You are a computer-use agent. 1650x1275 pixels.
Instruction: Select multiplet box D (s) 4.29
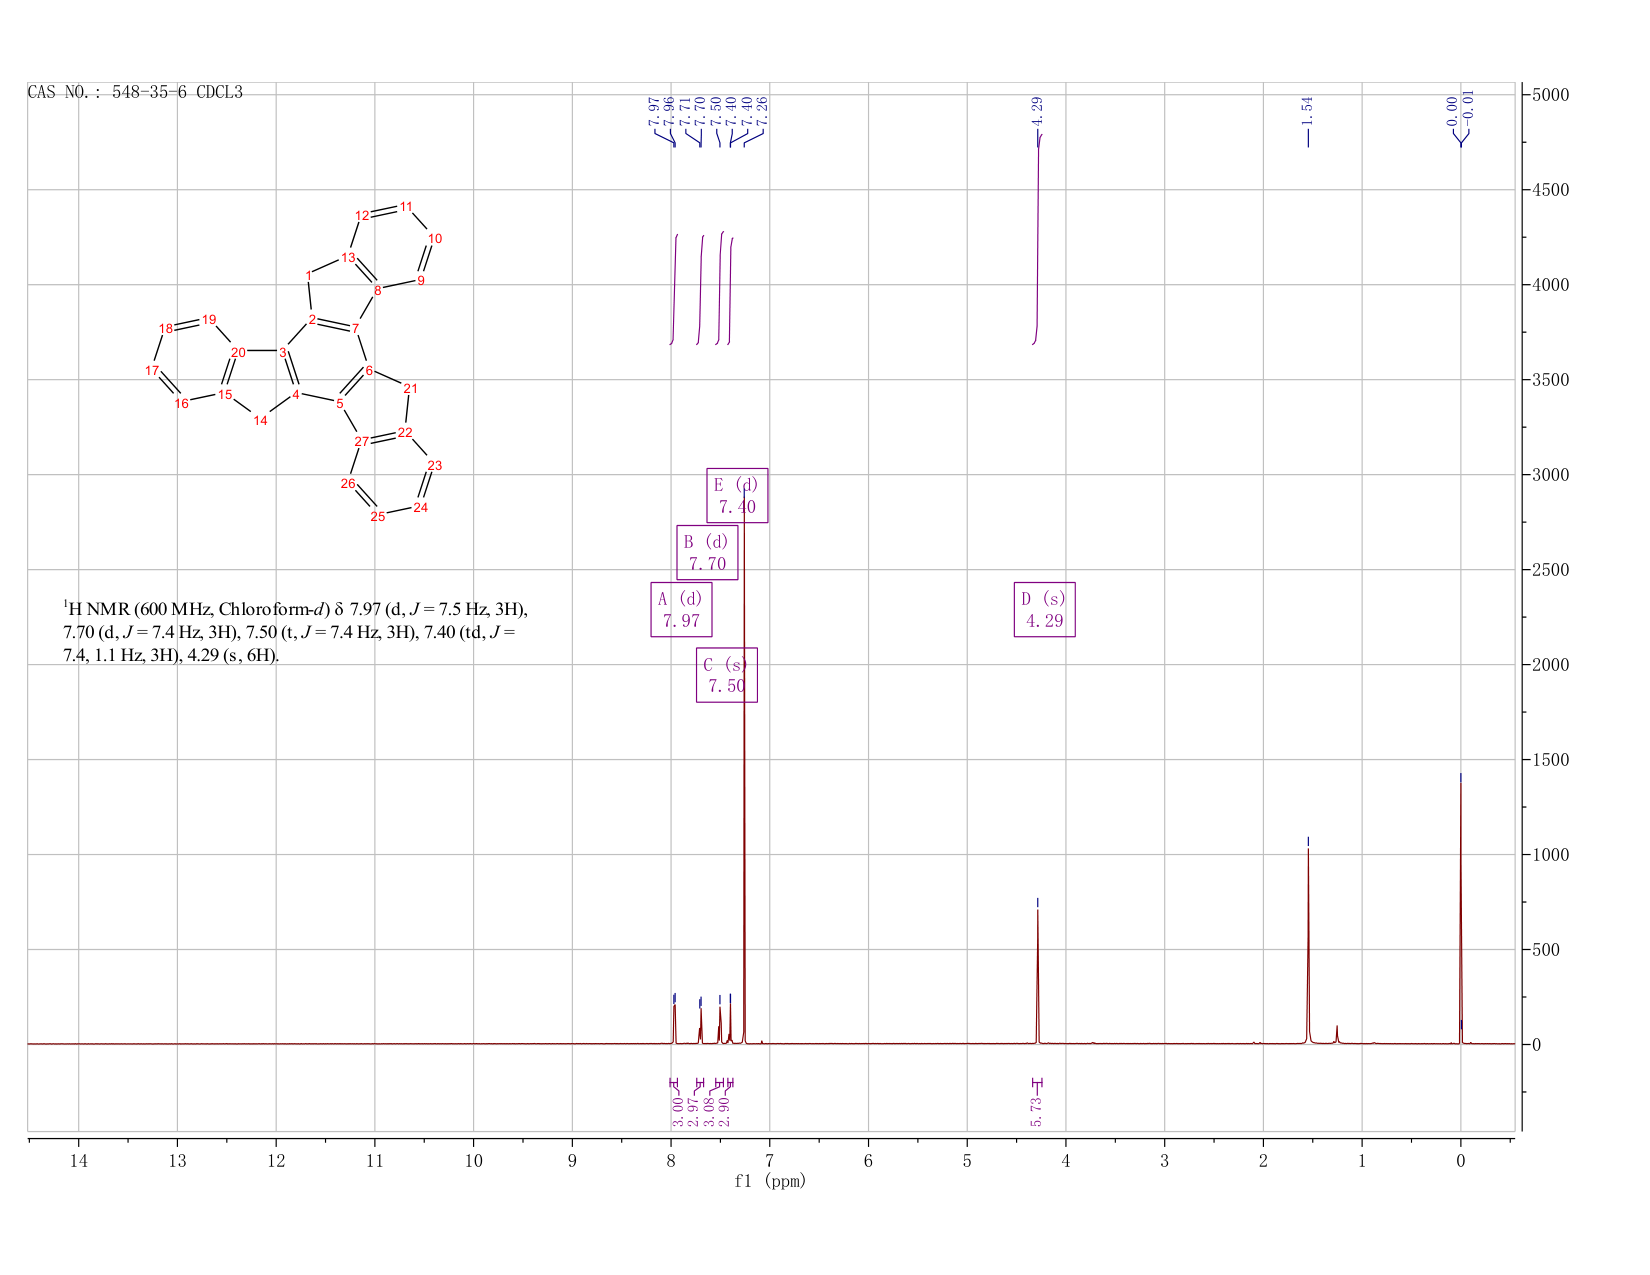pos(1044,609)
